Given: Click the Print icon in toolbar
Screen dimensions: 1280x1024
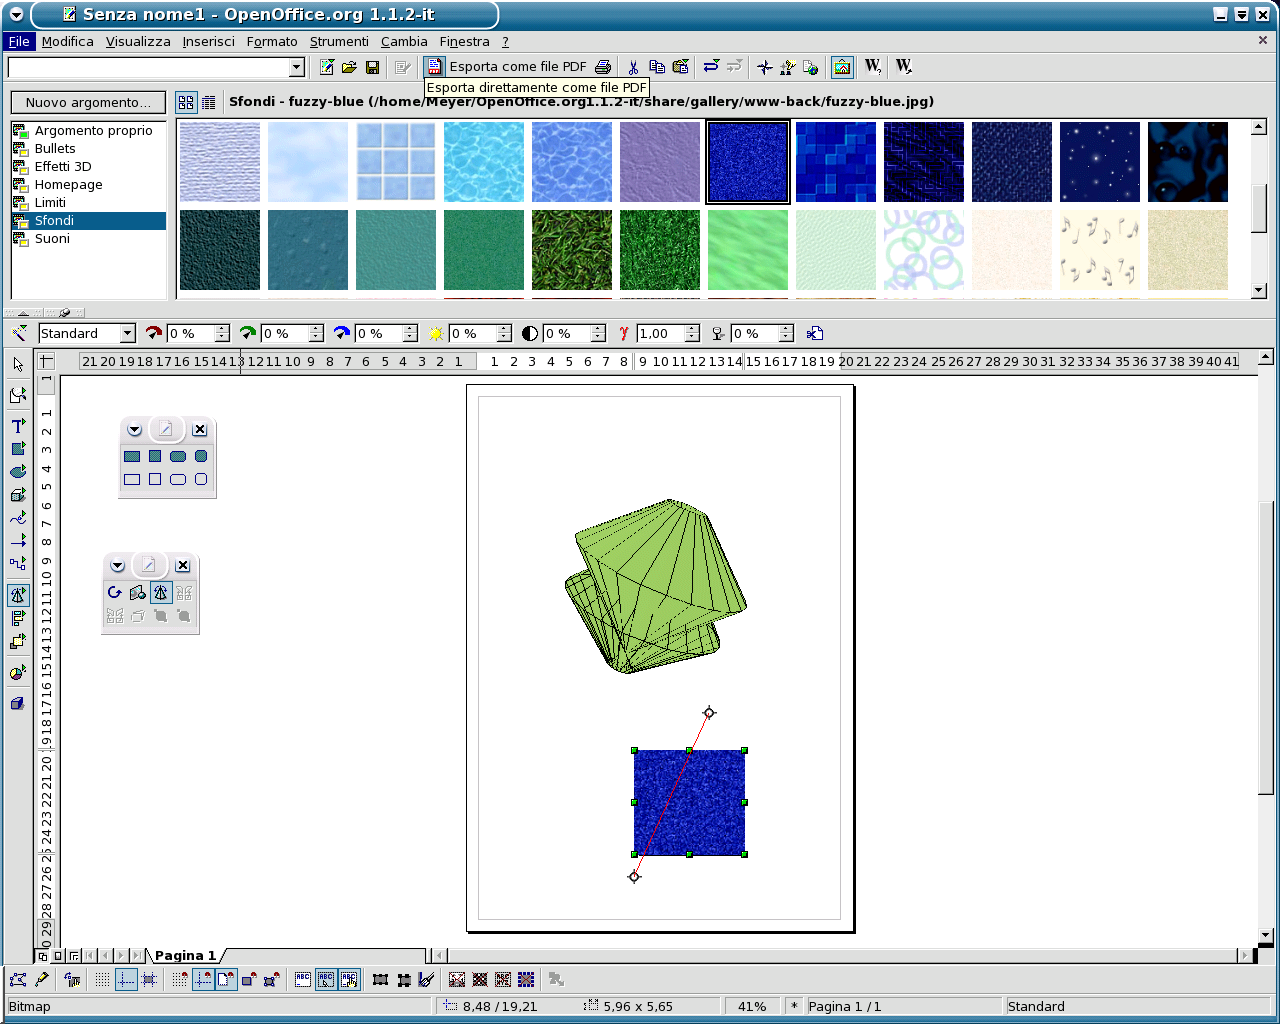Looking at the screenshot, I should pos(603,67).
